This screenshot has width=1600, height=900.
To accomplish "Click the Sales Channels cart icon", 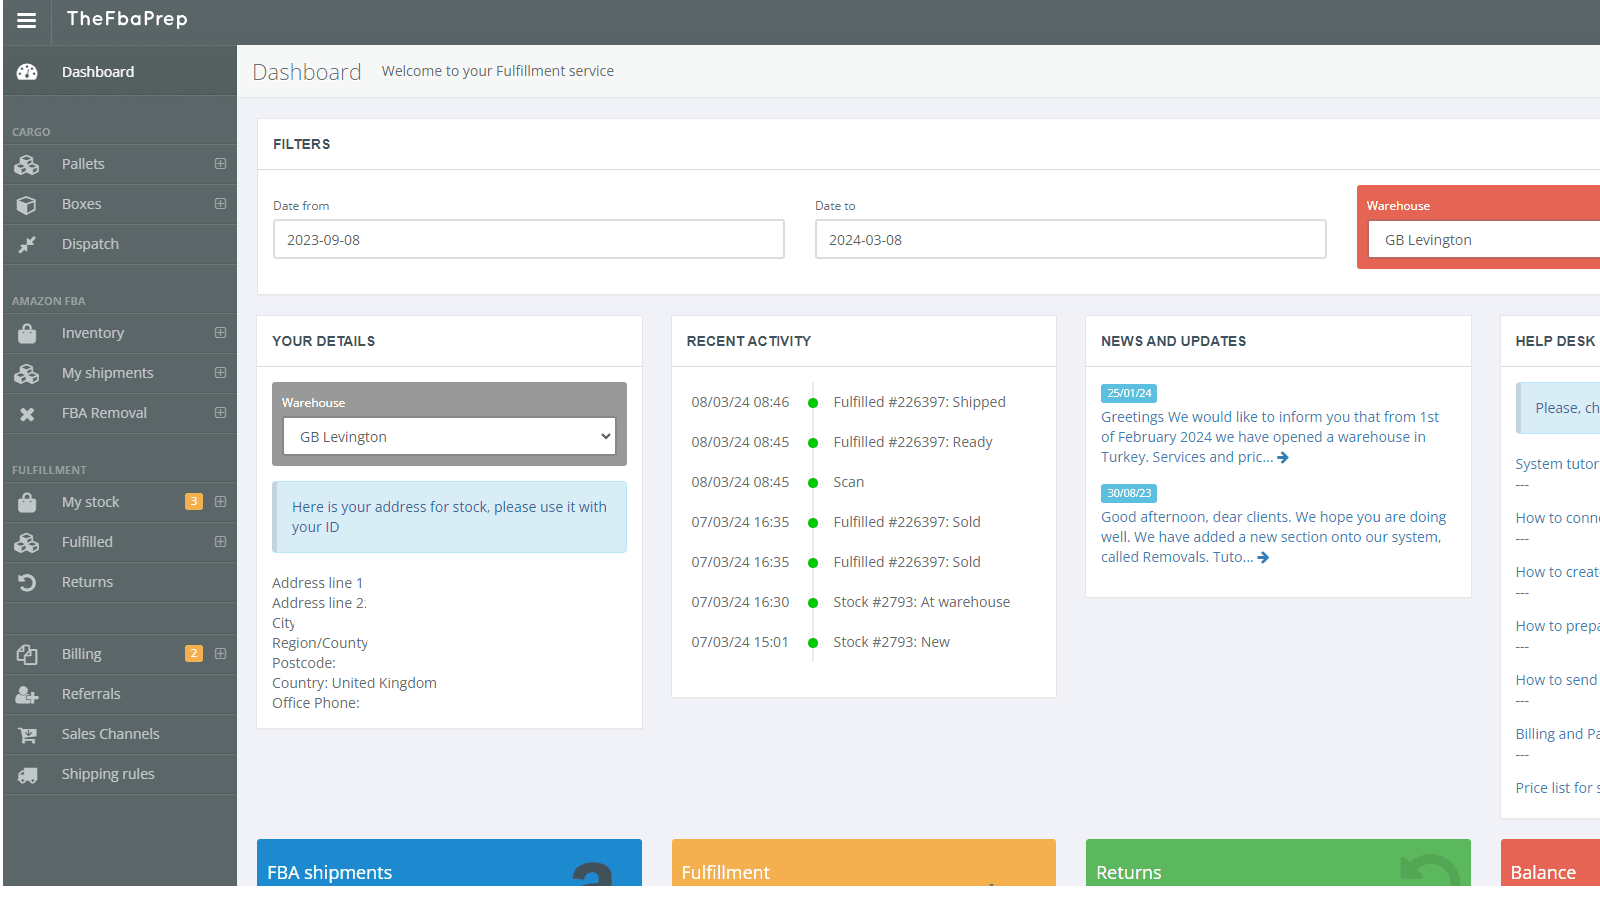I will [27, 733].
